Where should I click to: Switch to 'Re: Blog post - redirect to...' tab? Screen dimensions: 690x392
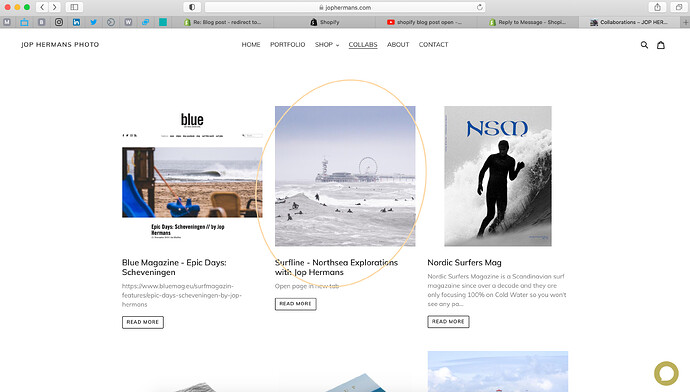(223, 22)
